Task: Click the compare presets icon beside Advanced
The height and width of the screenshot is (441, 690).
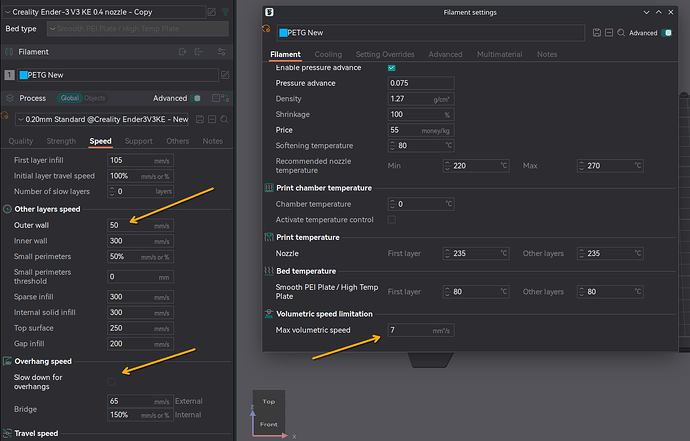Action: click(224, 98)
